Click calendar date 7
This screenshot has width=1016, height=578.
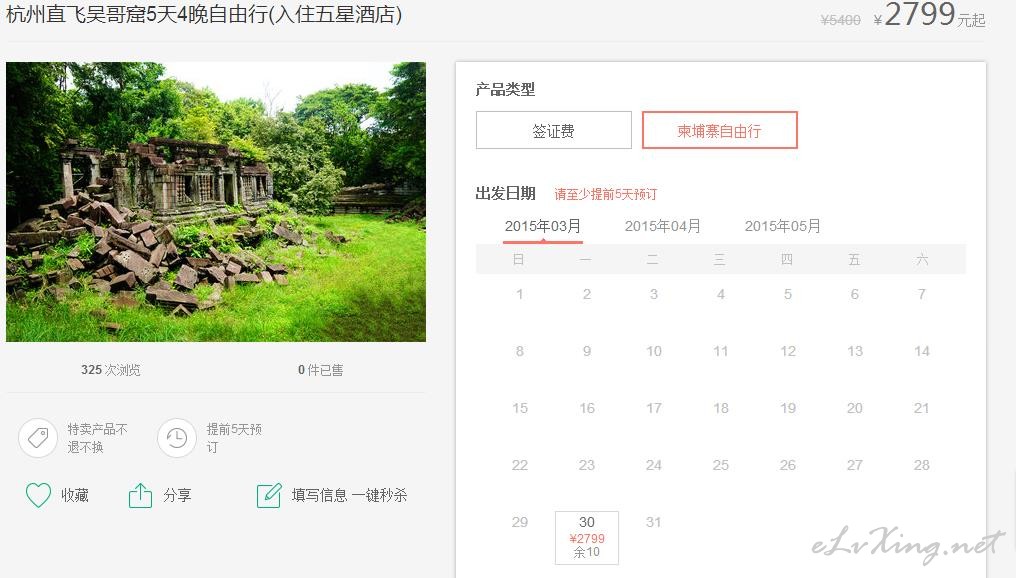(922, 294)
